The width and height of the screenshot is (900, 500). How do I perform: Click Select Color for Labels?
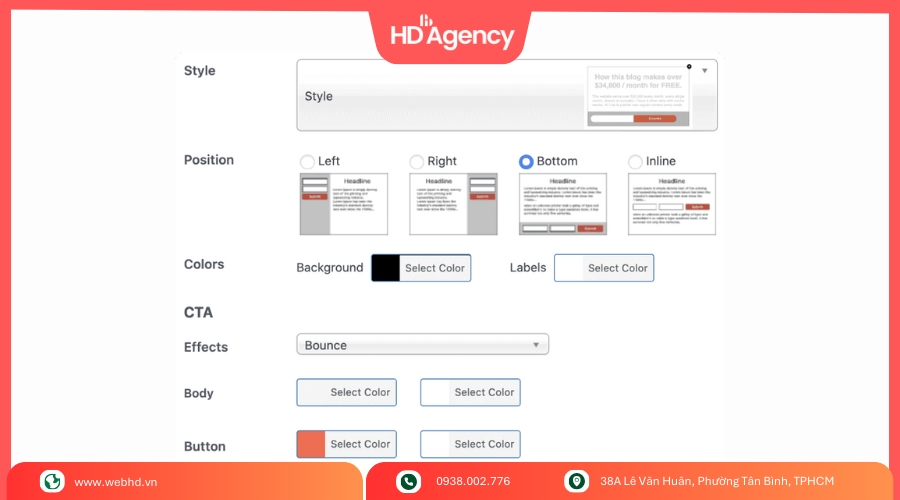point(617,268)
